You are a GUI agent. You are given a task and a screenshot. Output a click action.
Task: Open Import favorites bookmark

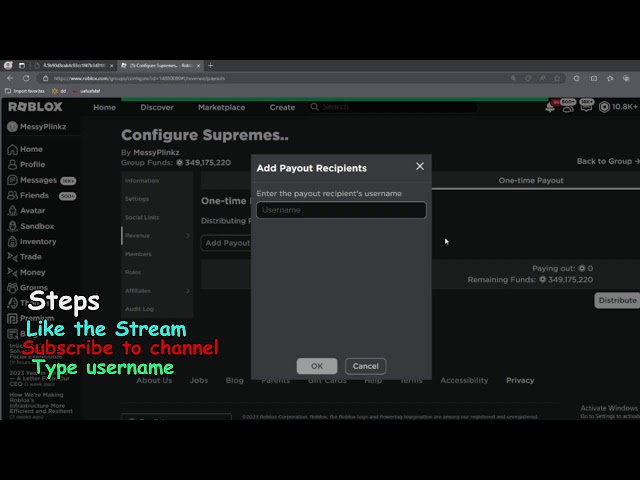25,91
